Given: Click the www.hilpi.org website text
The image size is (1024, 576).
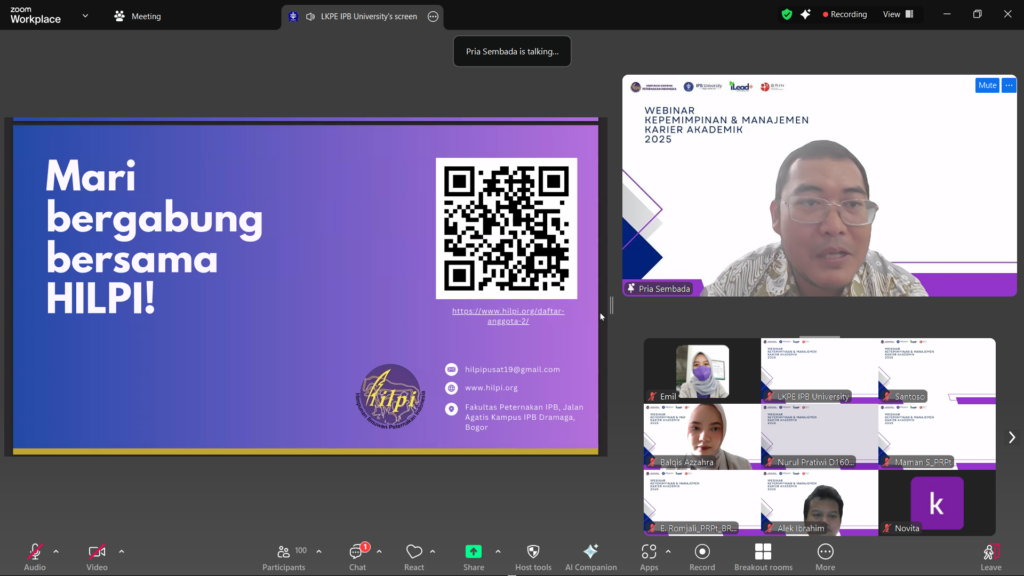Looking at the screenshot, I should (x=491, y=388).
